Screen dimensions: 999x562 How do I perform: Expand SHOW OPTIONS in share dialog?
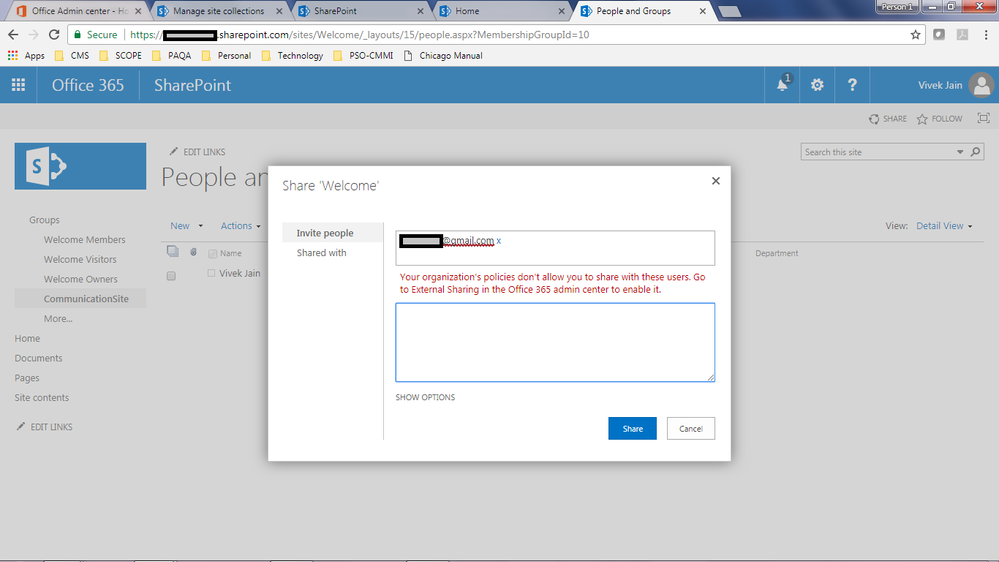tap(425, 397)
